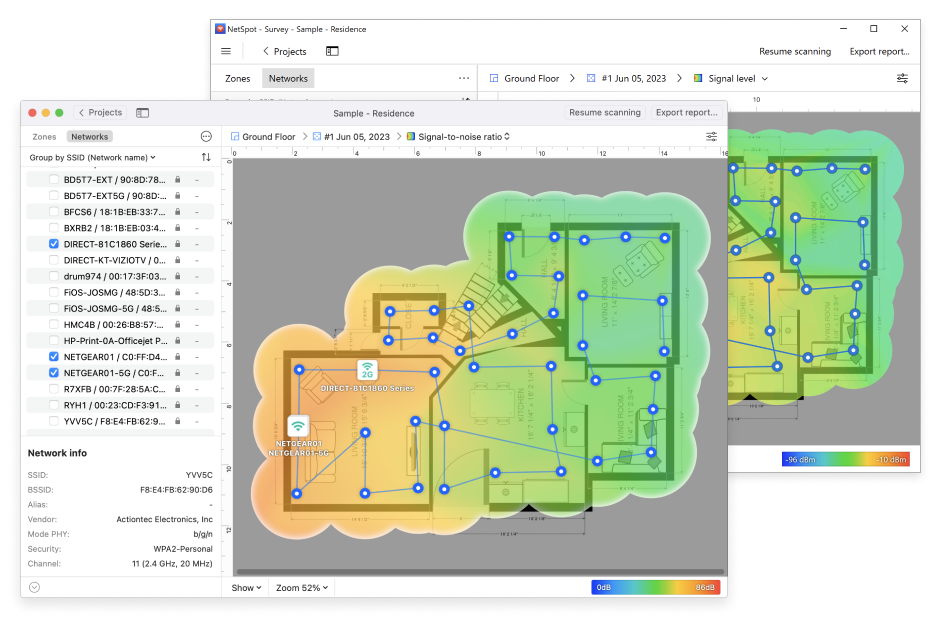
Task: Collapse Network info panel chevron
Action: tap(35, 587)
